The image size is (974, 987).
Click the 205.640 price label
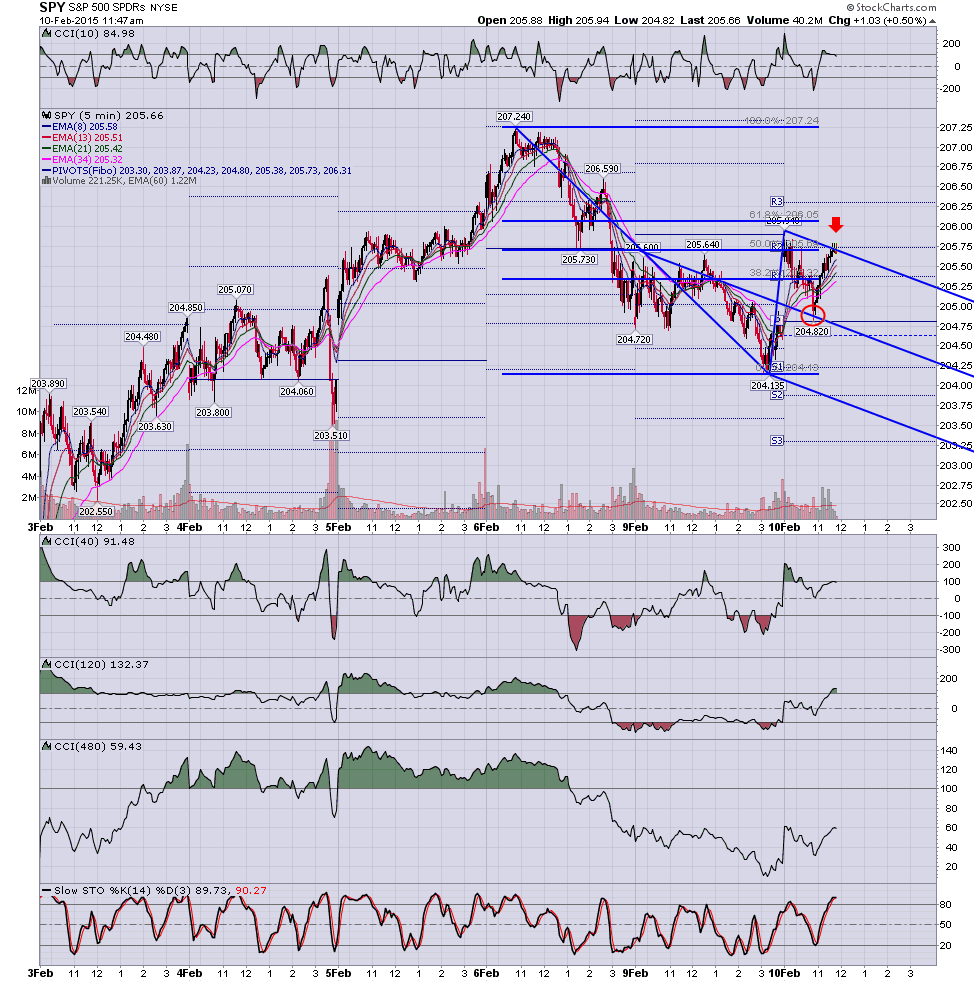(x=703, y=244)
